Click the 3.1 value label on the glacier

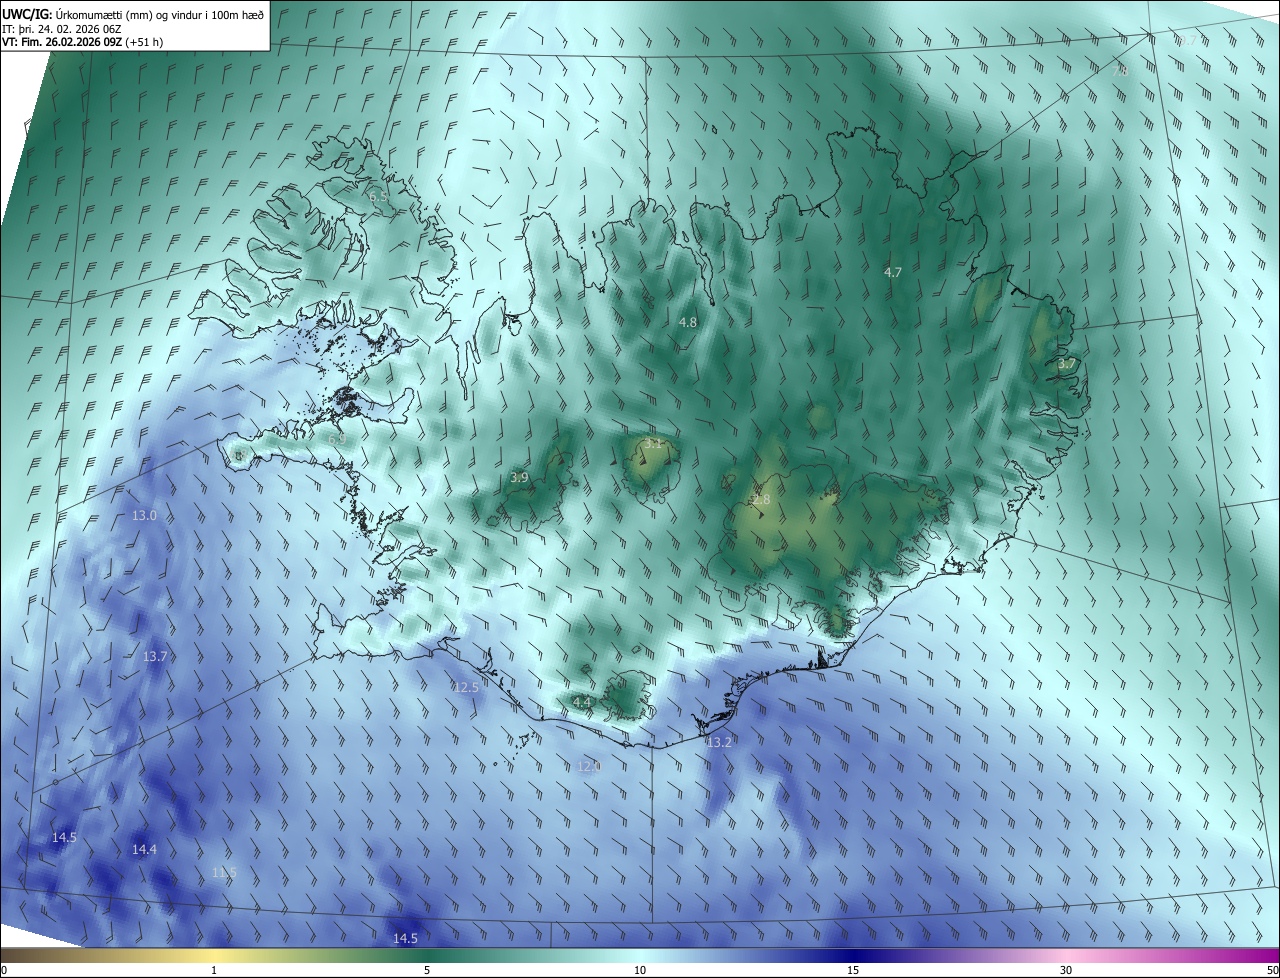(x=653, y=442)
